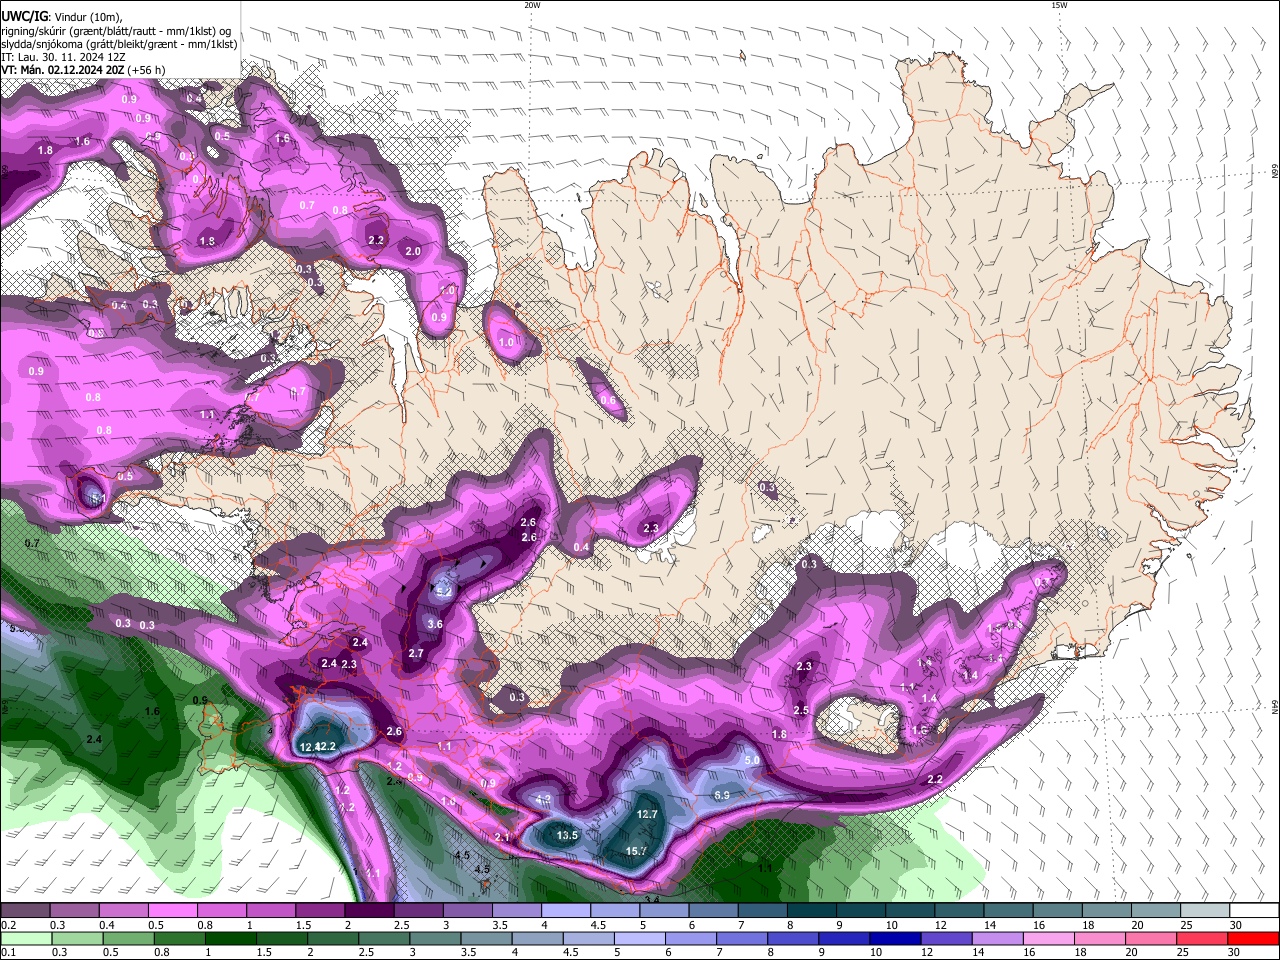Viewport: 1280px width, 960px height.
Task: Click the rigning/skúrir legend description line
Action: [x=115, y=31]
